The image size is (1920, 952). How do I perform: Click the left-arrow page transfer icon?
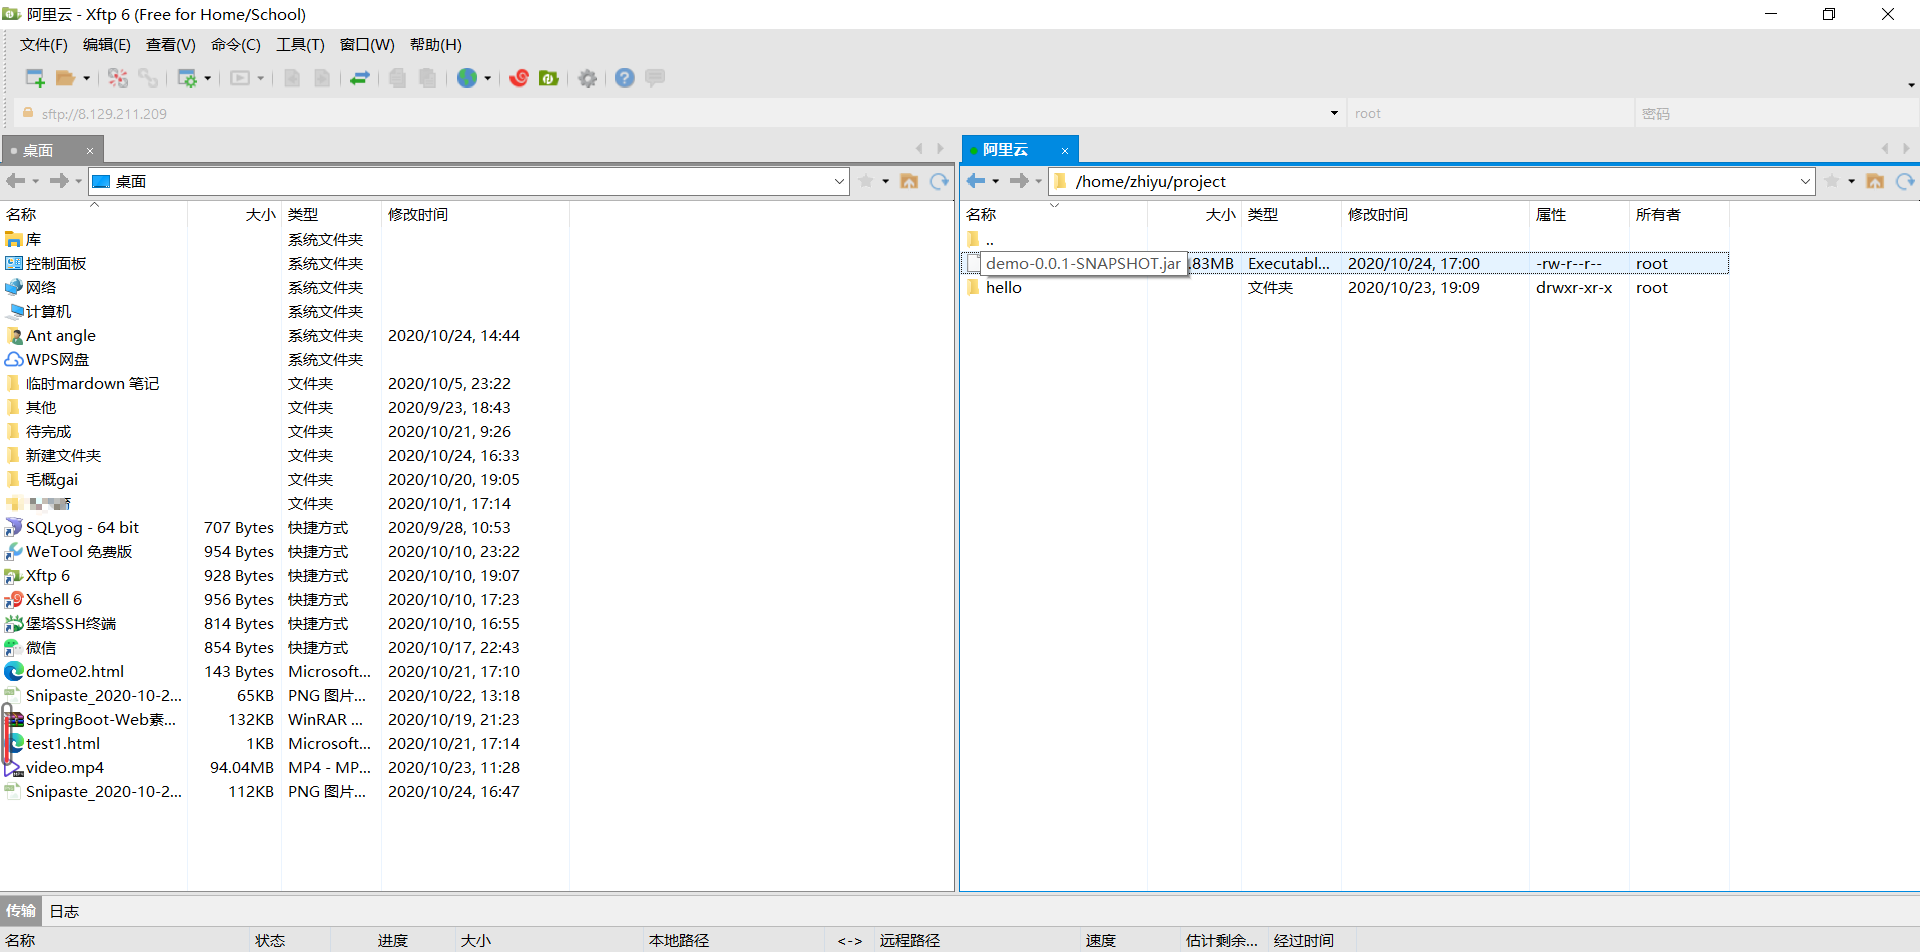pyautogui.click(x=292, y=78)
